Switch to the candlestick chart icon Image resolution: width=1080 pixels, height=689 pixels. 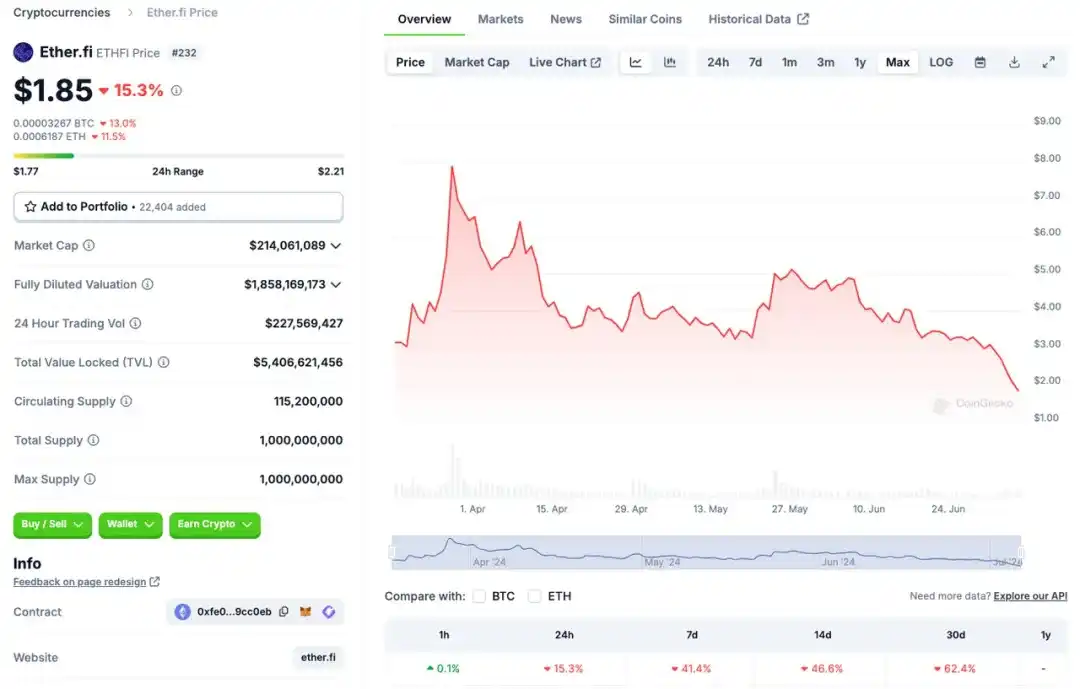click(x=670, y=62)
